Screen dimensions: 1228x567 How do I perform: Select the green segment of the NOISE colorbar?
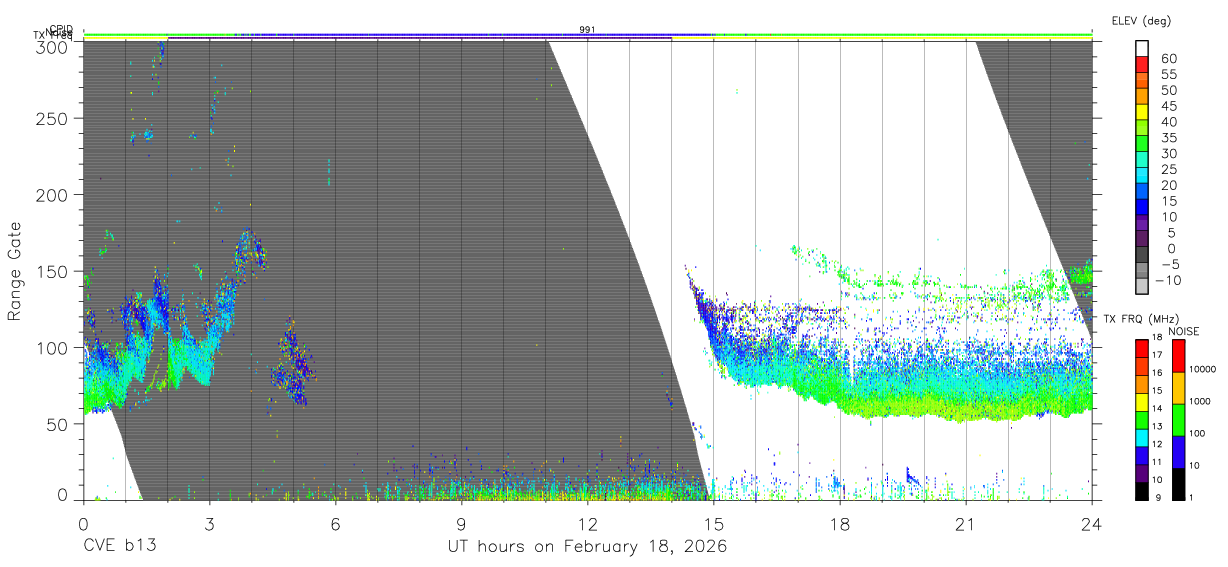(x=1178, y=418)
